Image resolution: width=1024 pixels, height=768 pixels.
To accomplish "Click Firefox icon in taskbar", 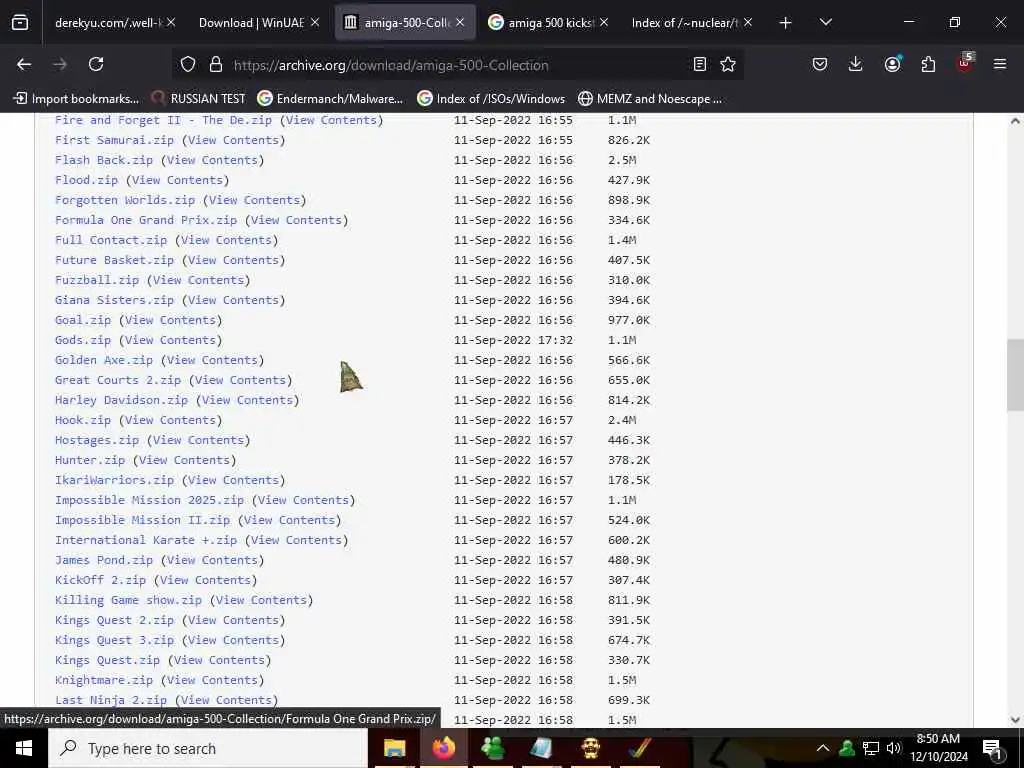I will point(443,748).
